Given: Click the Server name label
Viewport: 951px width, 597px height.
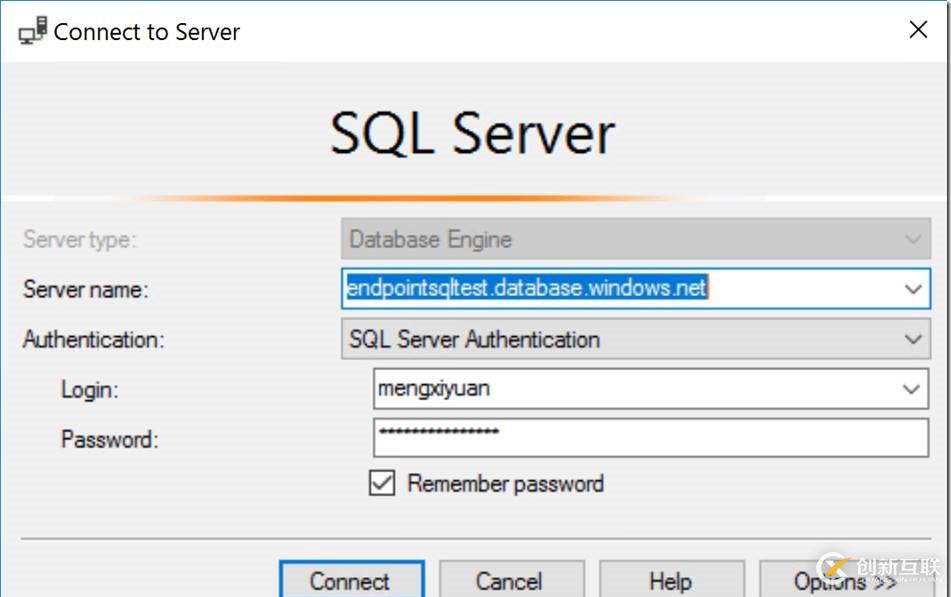Looking at the screenshot, I should pos(86,289).
